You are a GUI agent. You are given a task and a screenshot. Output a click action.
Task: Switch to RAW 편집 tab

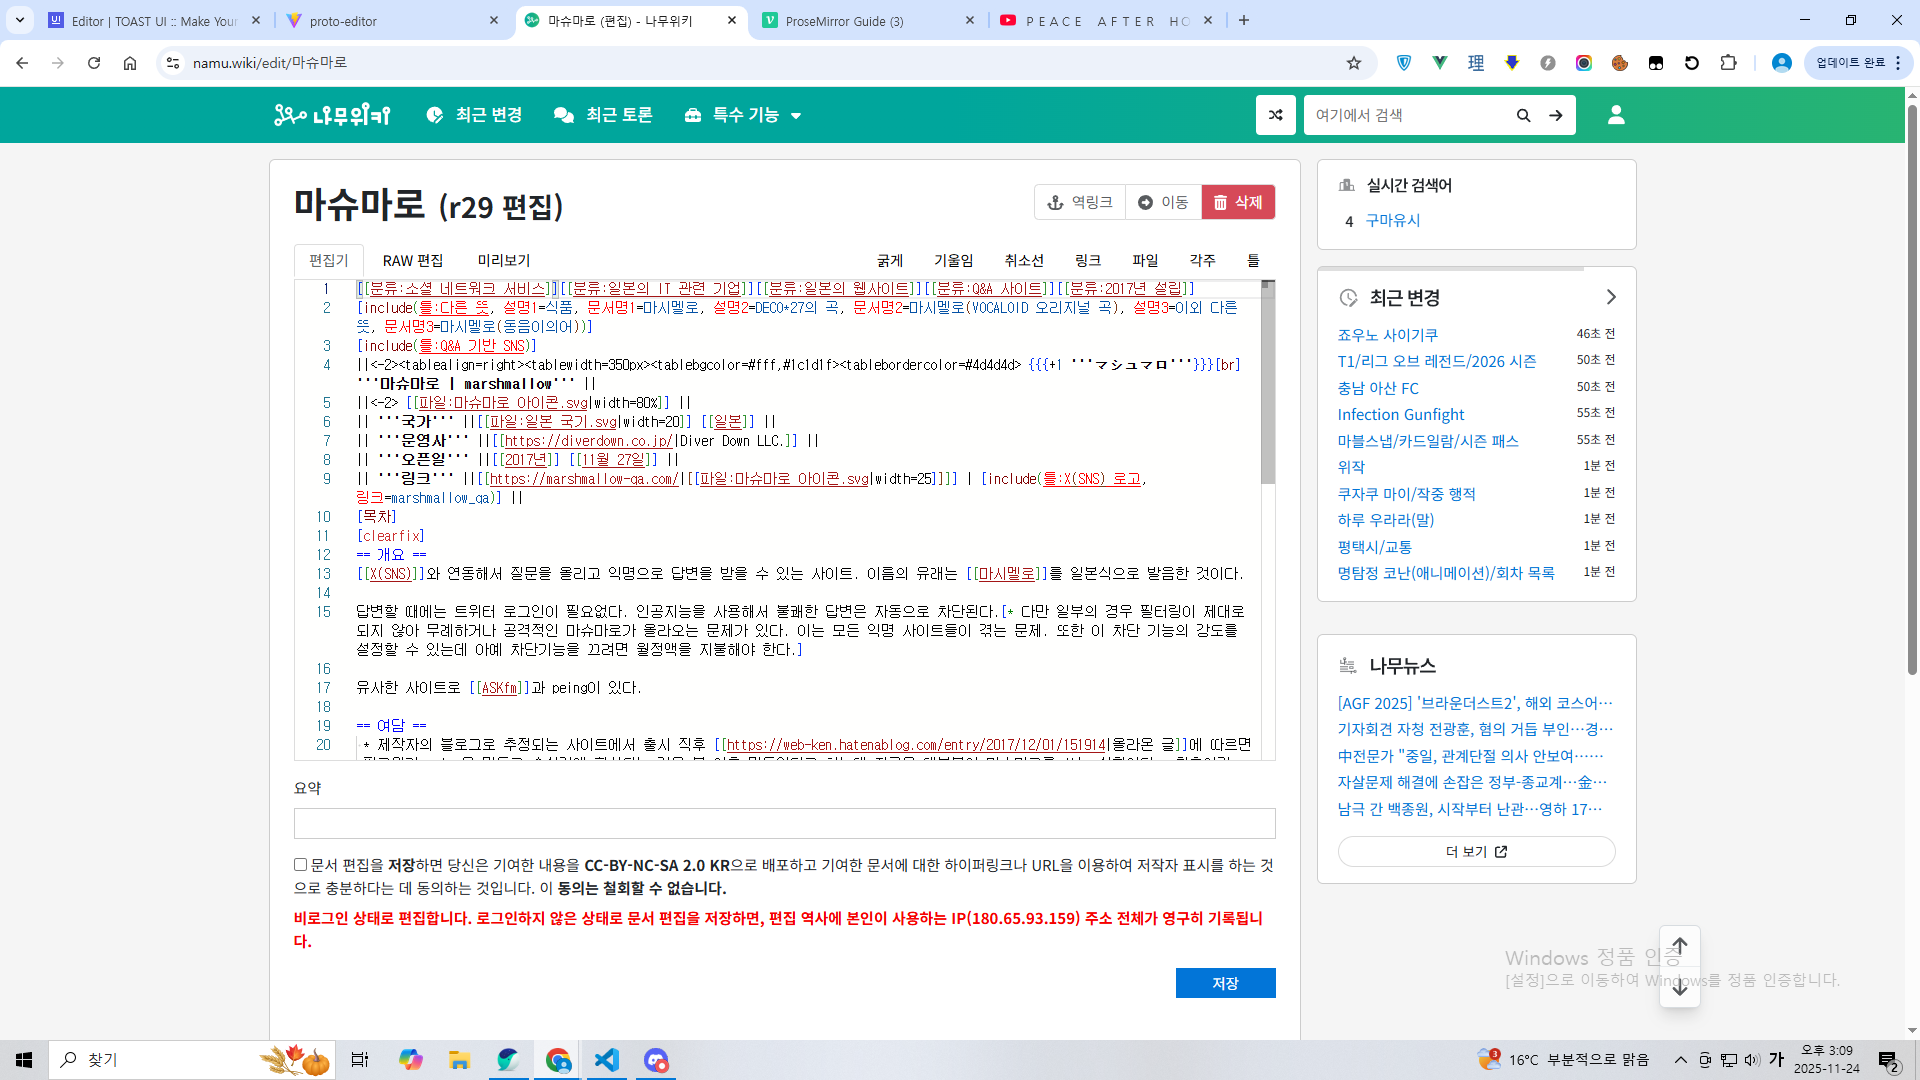412,261
